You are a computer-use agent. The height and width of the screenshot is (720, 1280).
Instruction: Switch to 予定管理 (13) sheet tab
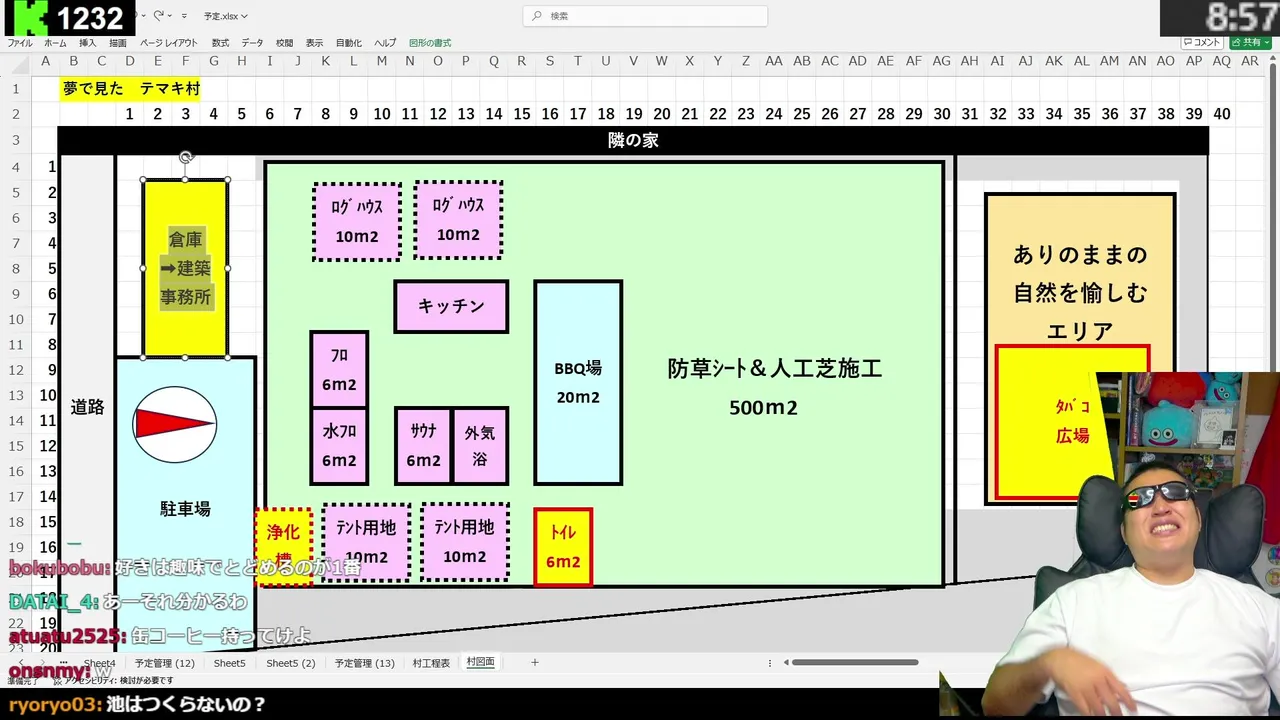click(x=365, y=663)
